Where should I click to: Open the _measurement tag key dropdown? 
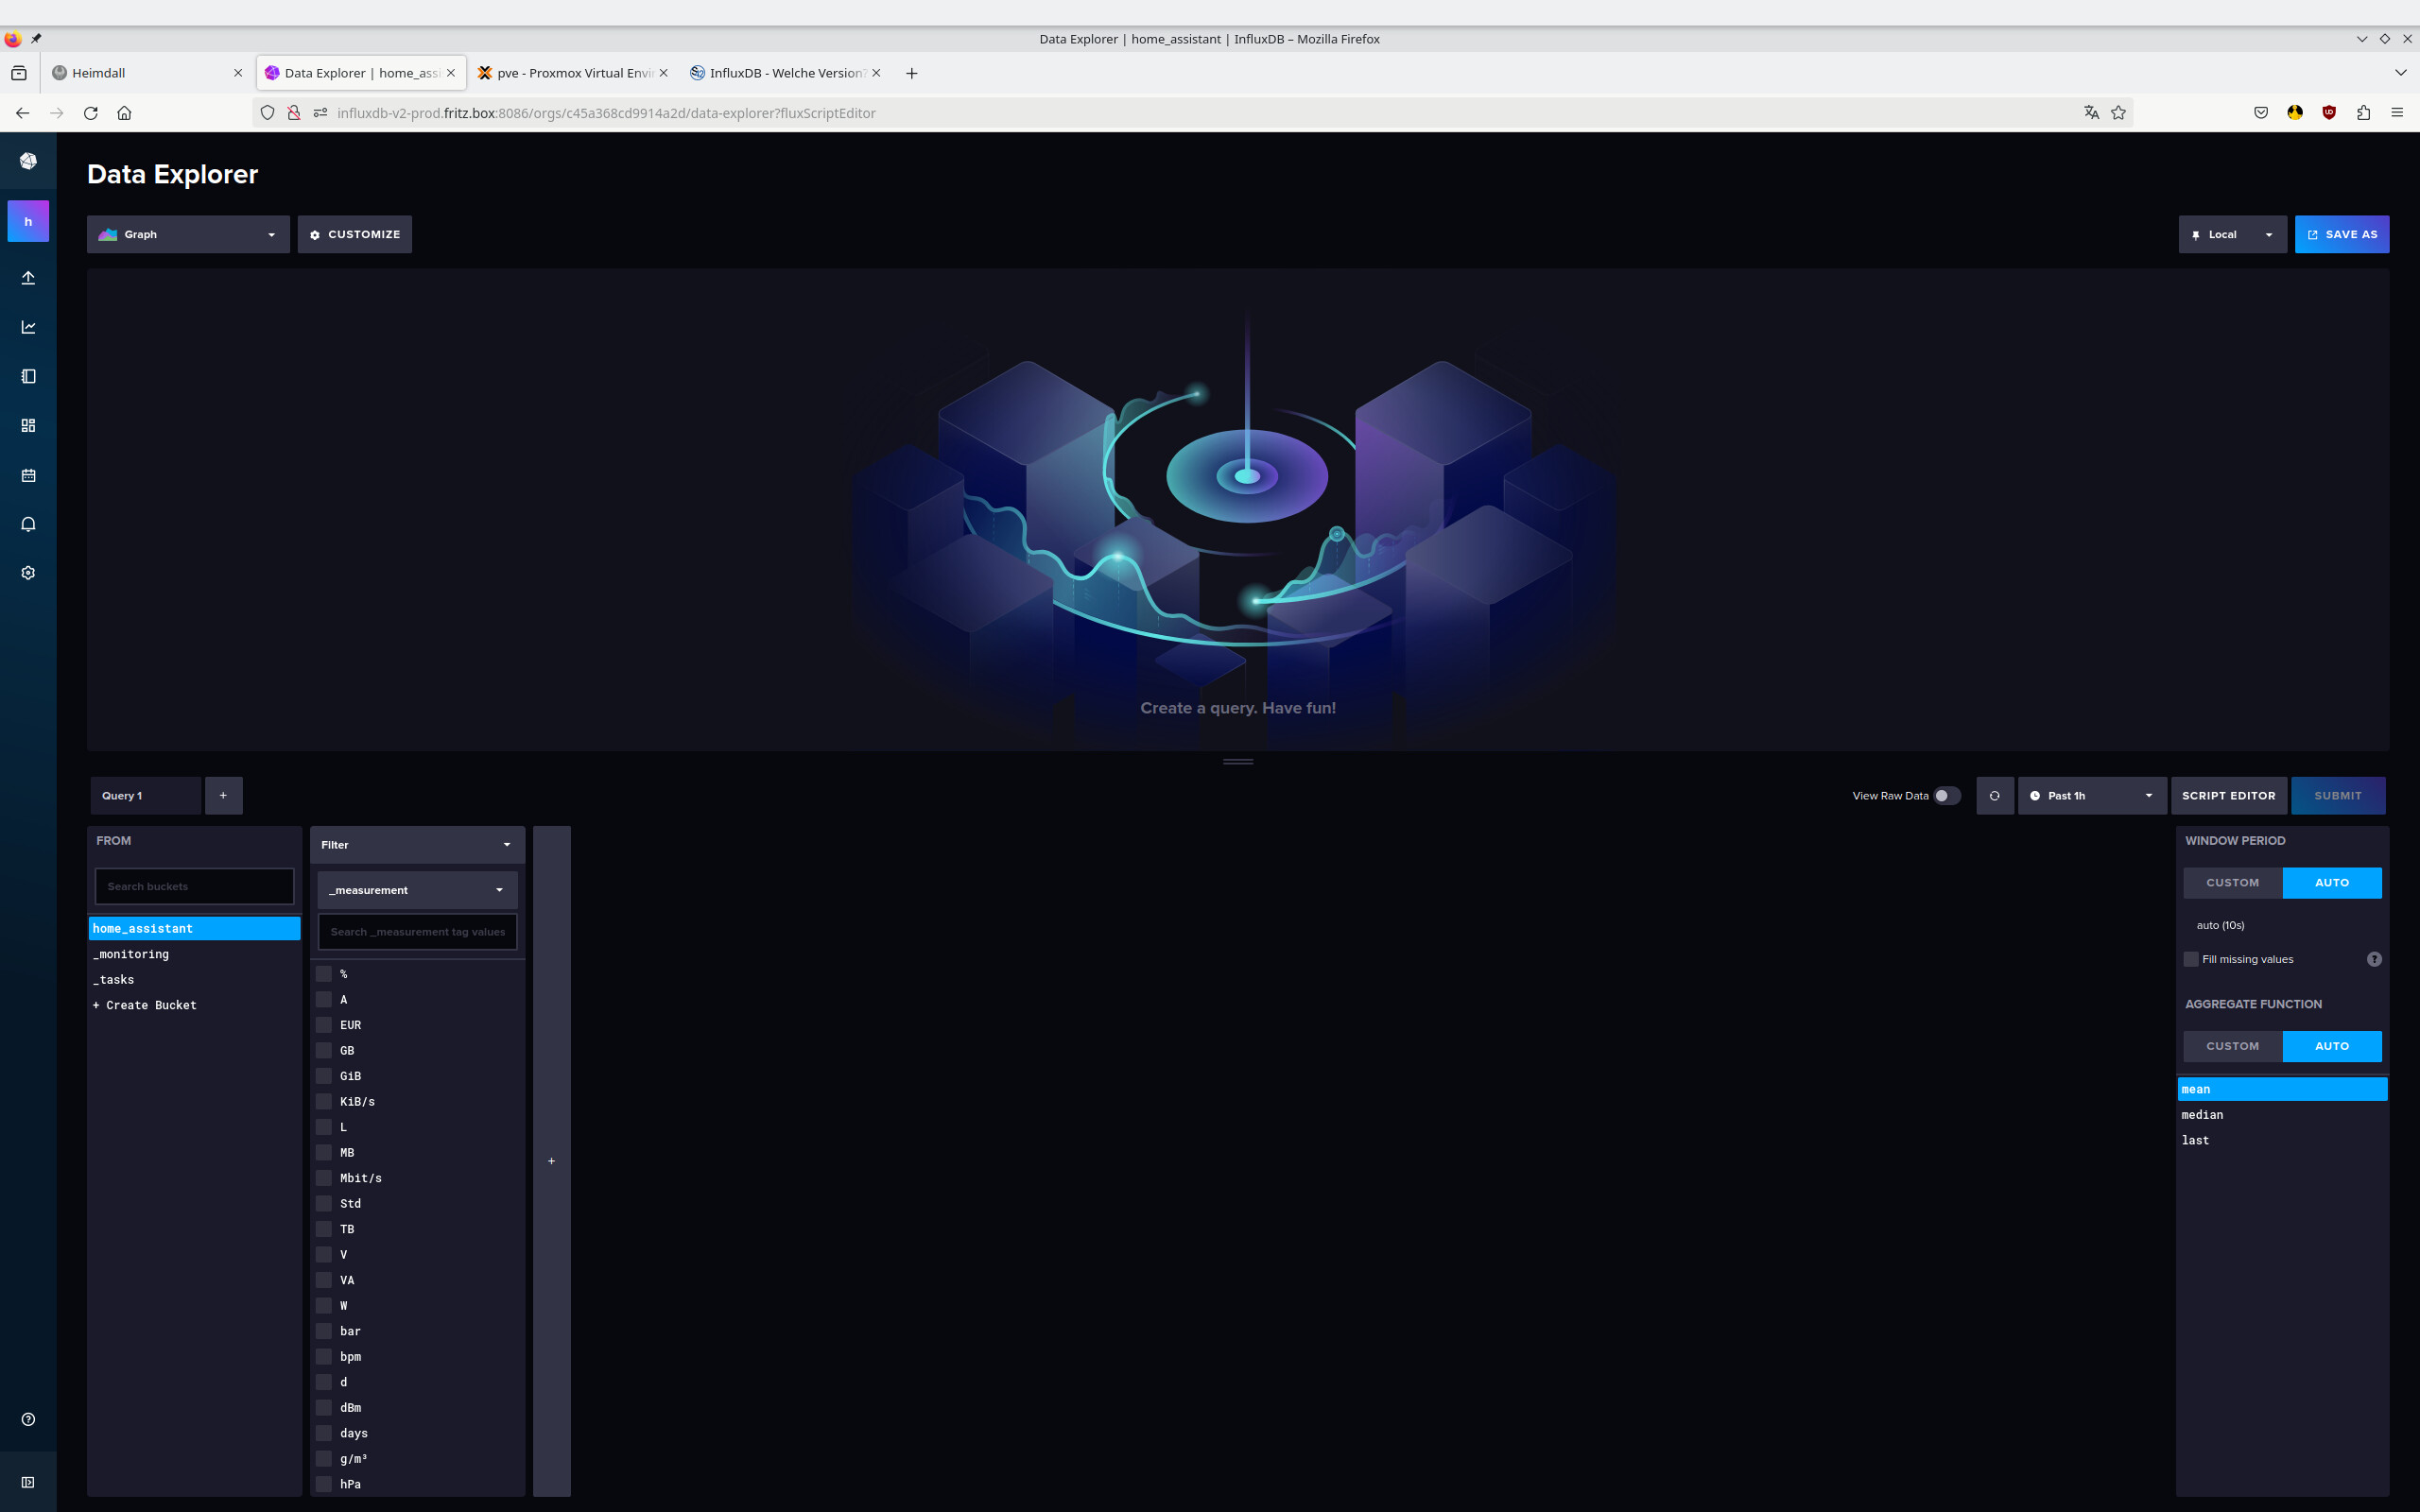click(417, 890)
